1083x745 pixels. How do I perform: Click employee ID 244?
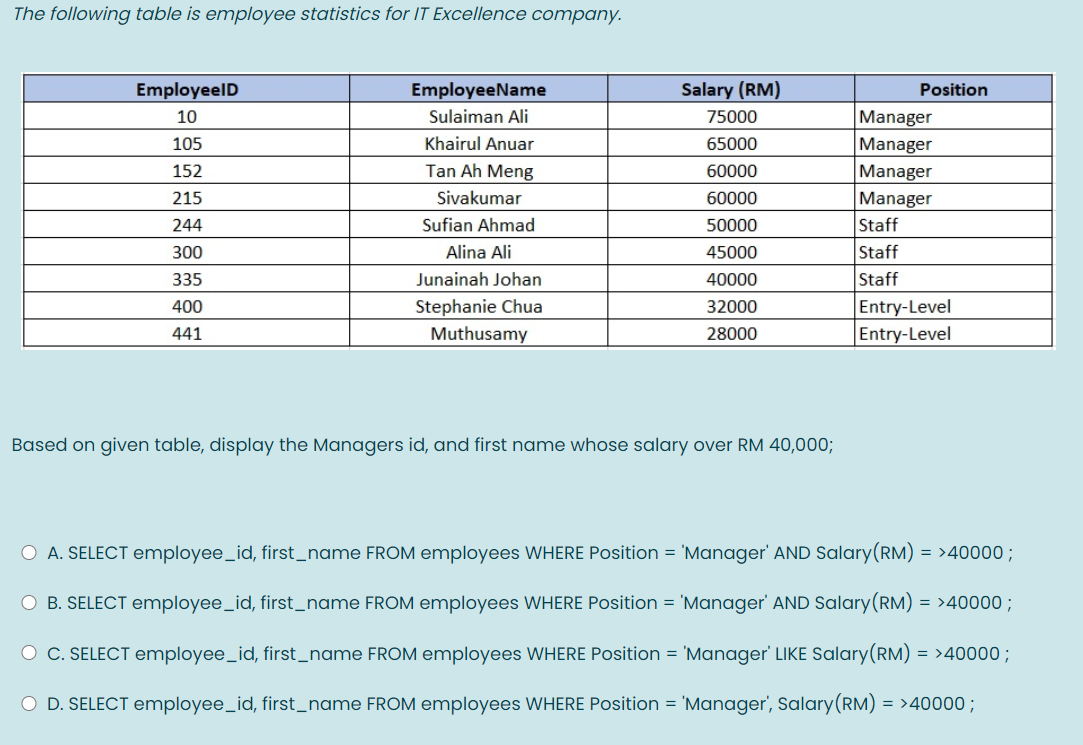point(186,225)
